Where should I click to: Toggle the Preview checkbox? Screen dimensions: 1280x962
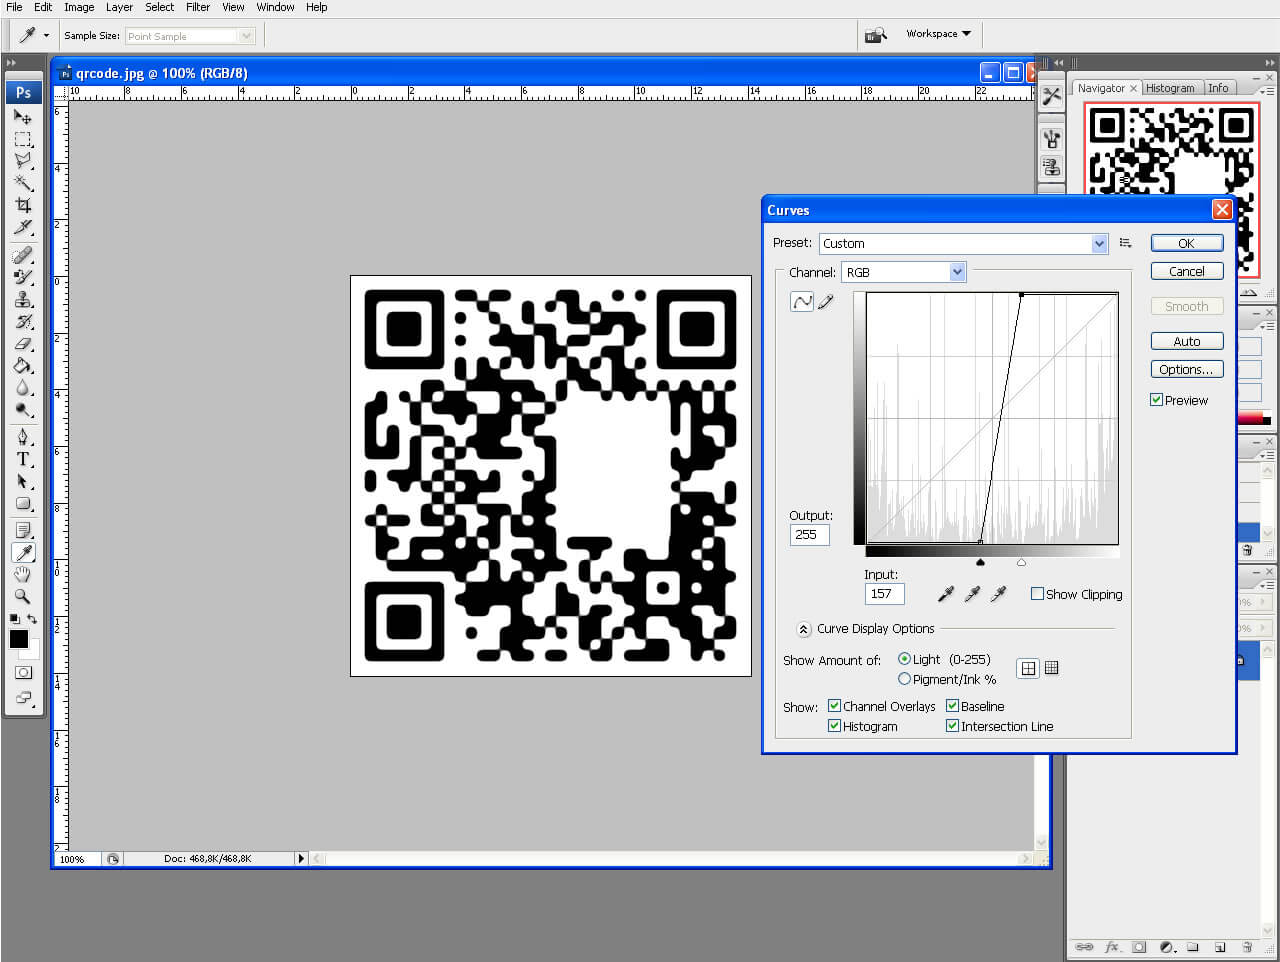pyautogui.click(x=1156, y=400)
